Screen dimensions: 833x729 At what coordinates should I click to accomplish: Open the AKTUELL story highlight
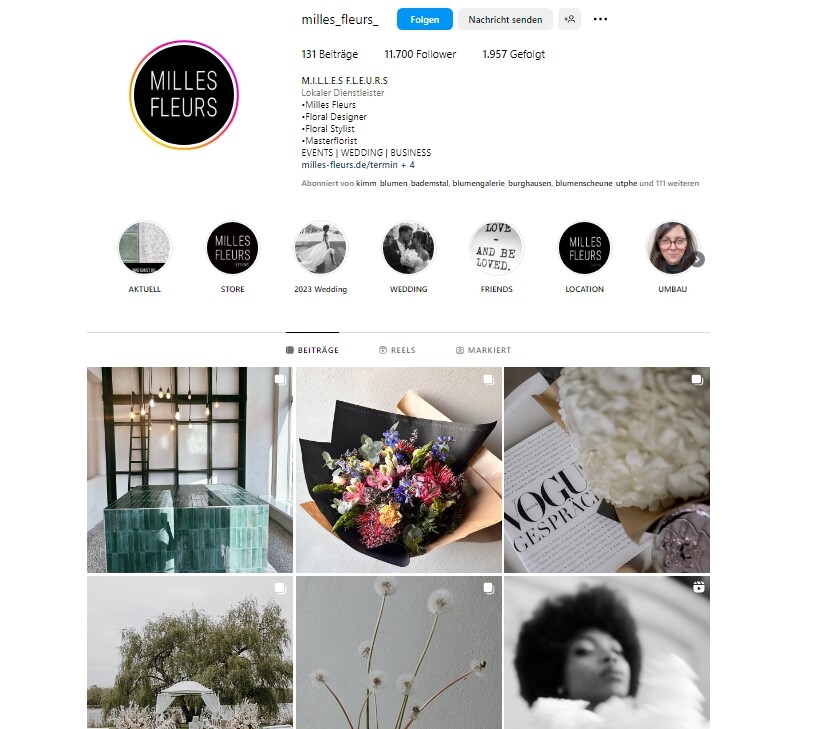[x=144, y=248]
